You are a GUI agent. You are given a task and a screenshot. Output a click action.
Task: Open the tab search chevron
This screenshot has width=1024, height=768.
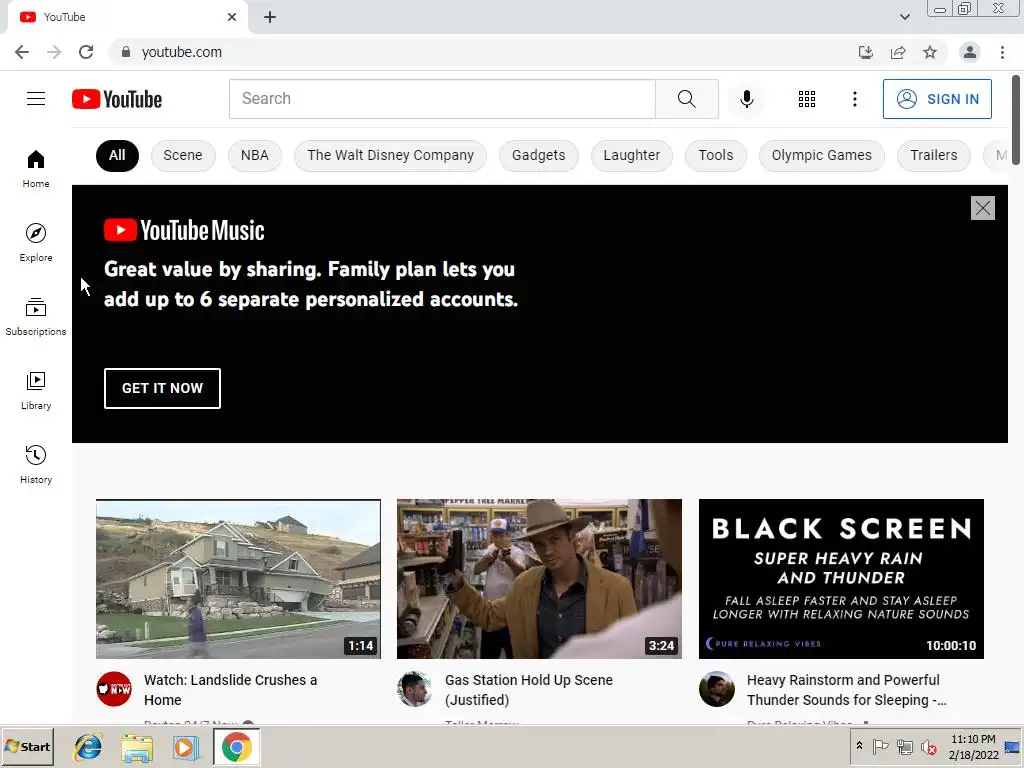904,17
